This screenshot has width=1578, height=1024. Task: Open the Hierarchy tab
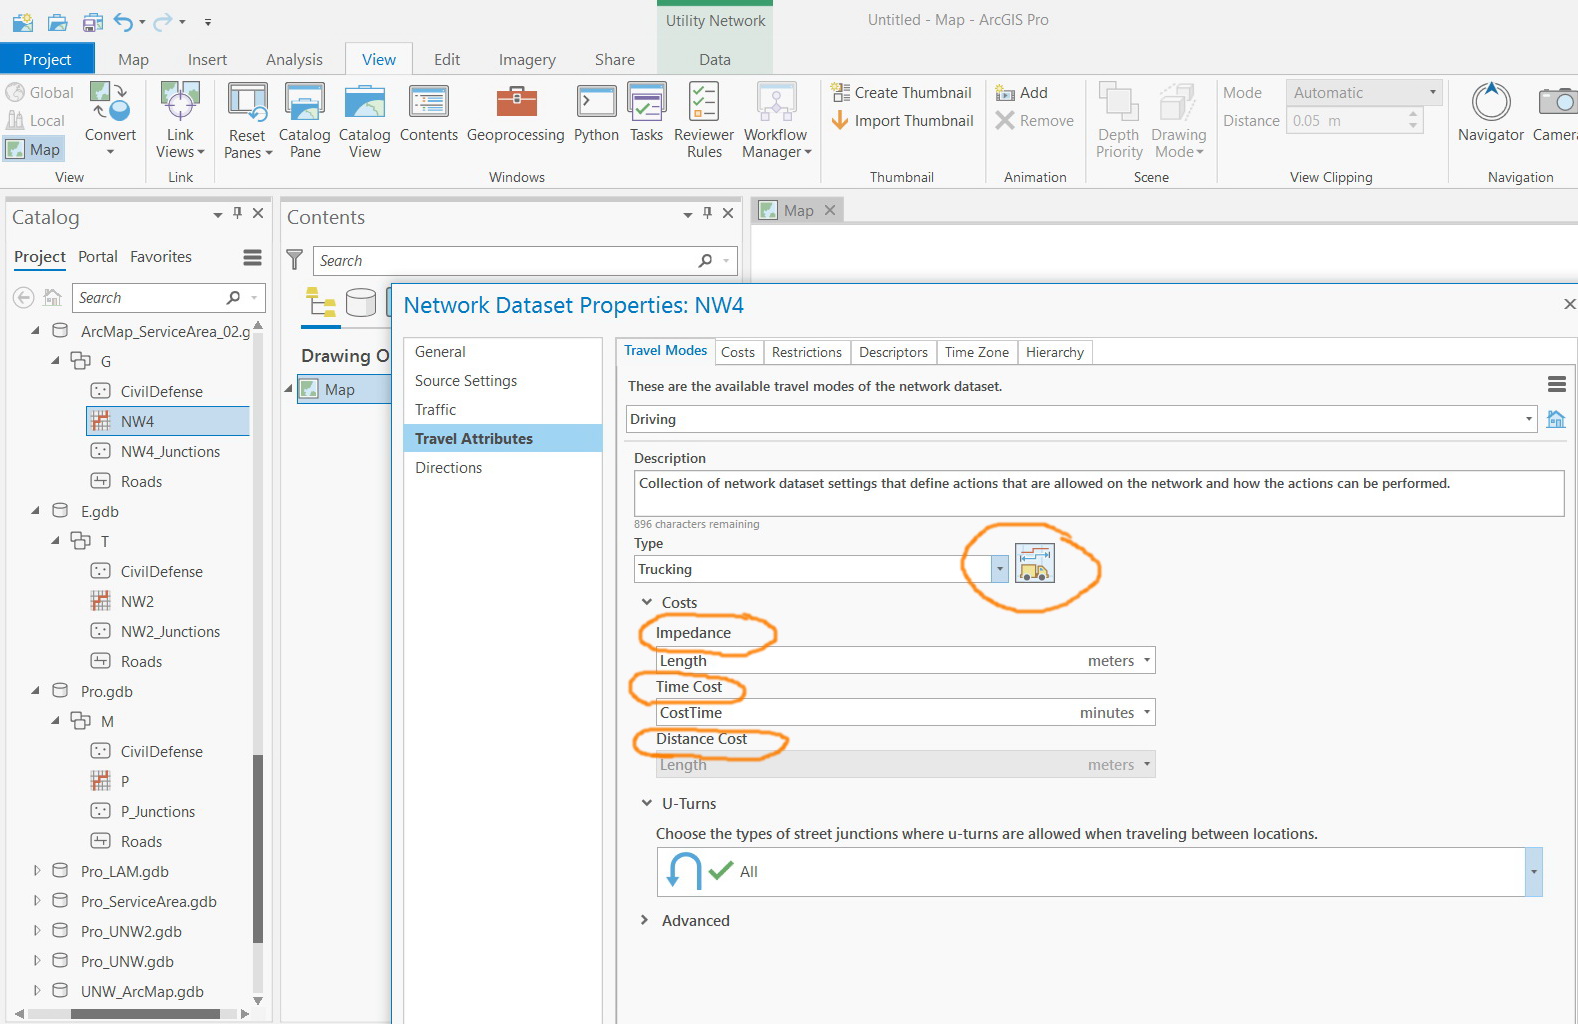(x=1054, y=352)
